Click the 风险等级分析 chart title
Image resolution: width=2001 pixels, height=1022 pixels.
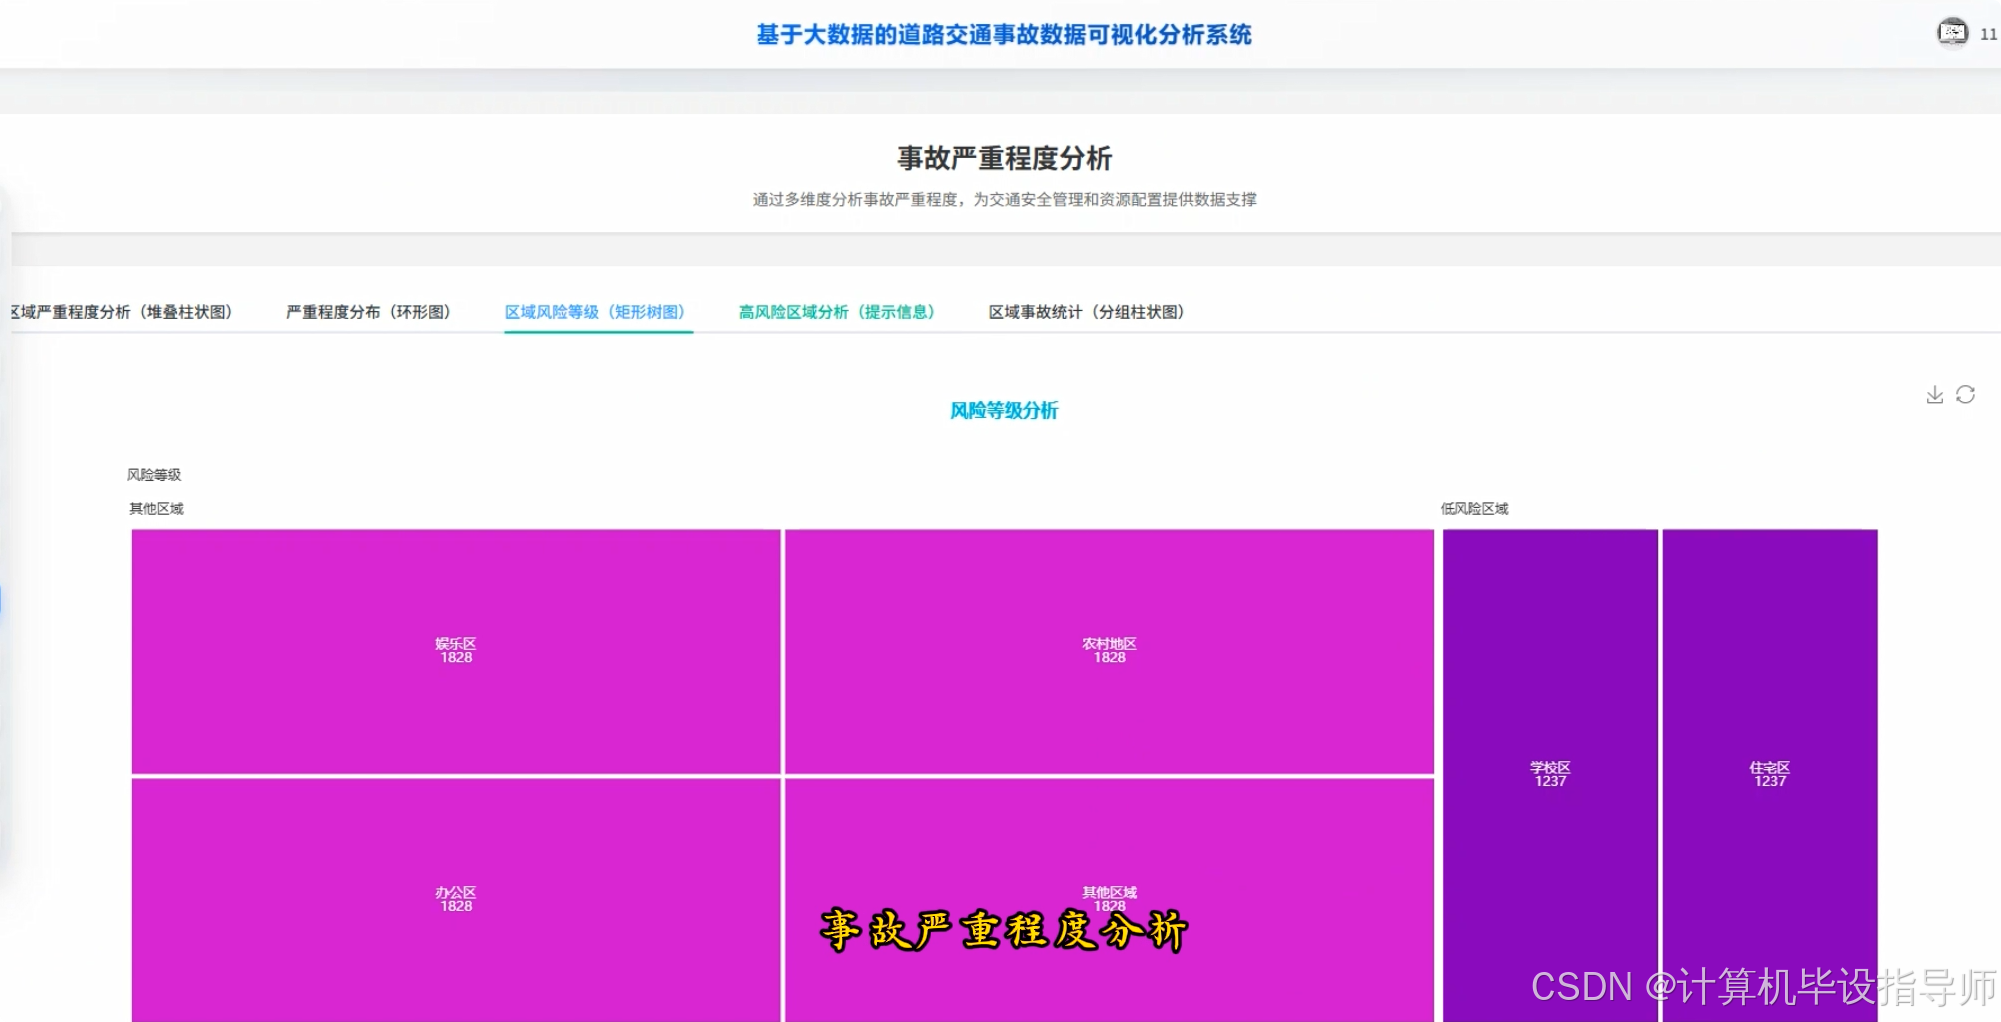1004,410
